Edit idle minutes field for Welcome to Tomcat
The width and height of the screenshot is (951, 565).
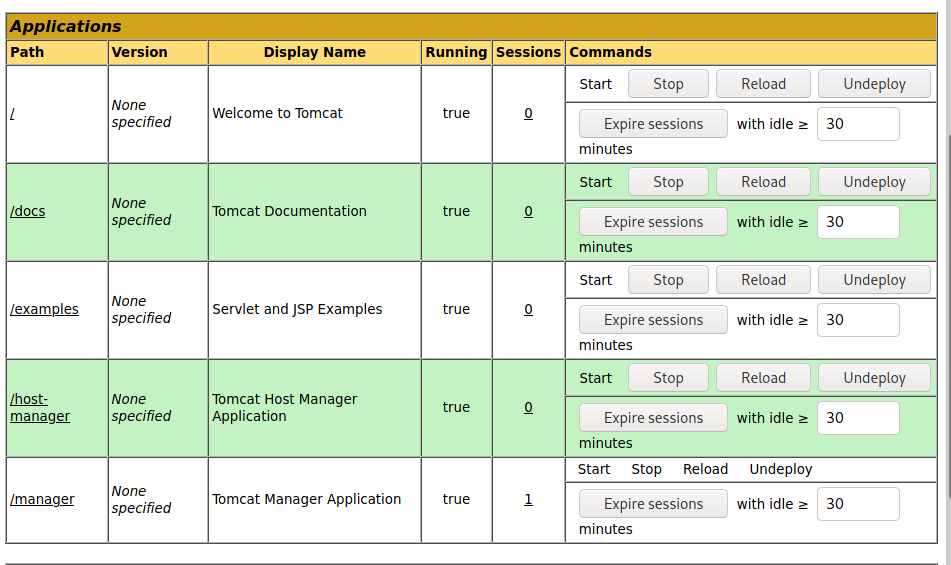[x=858, y=124]
